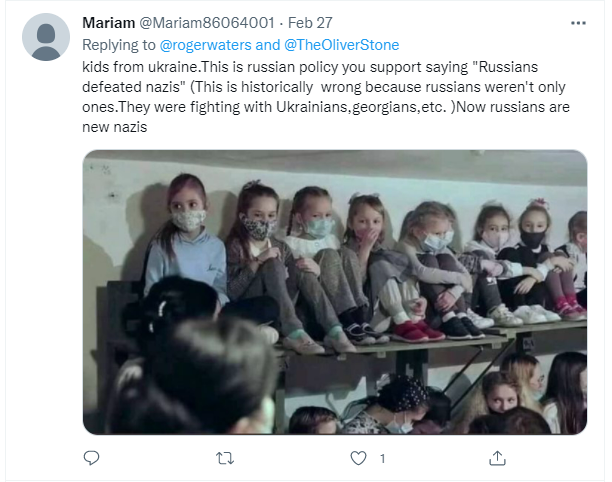Click the tweet's last line 'new nazis'
This screenshot has height=482, width=612.
[x=114, y=127]
